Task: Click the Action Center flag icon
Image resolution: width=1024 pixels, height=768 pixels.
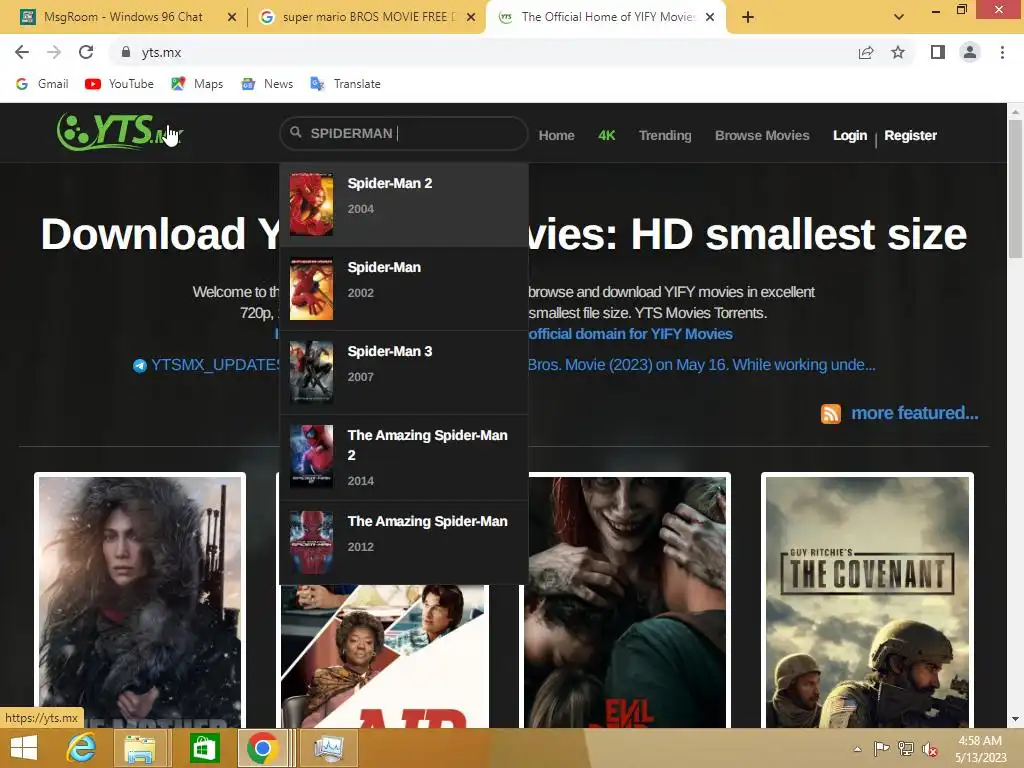Action: tap(881, 748)
